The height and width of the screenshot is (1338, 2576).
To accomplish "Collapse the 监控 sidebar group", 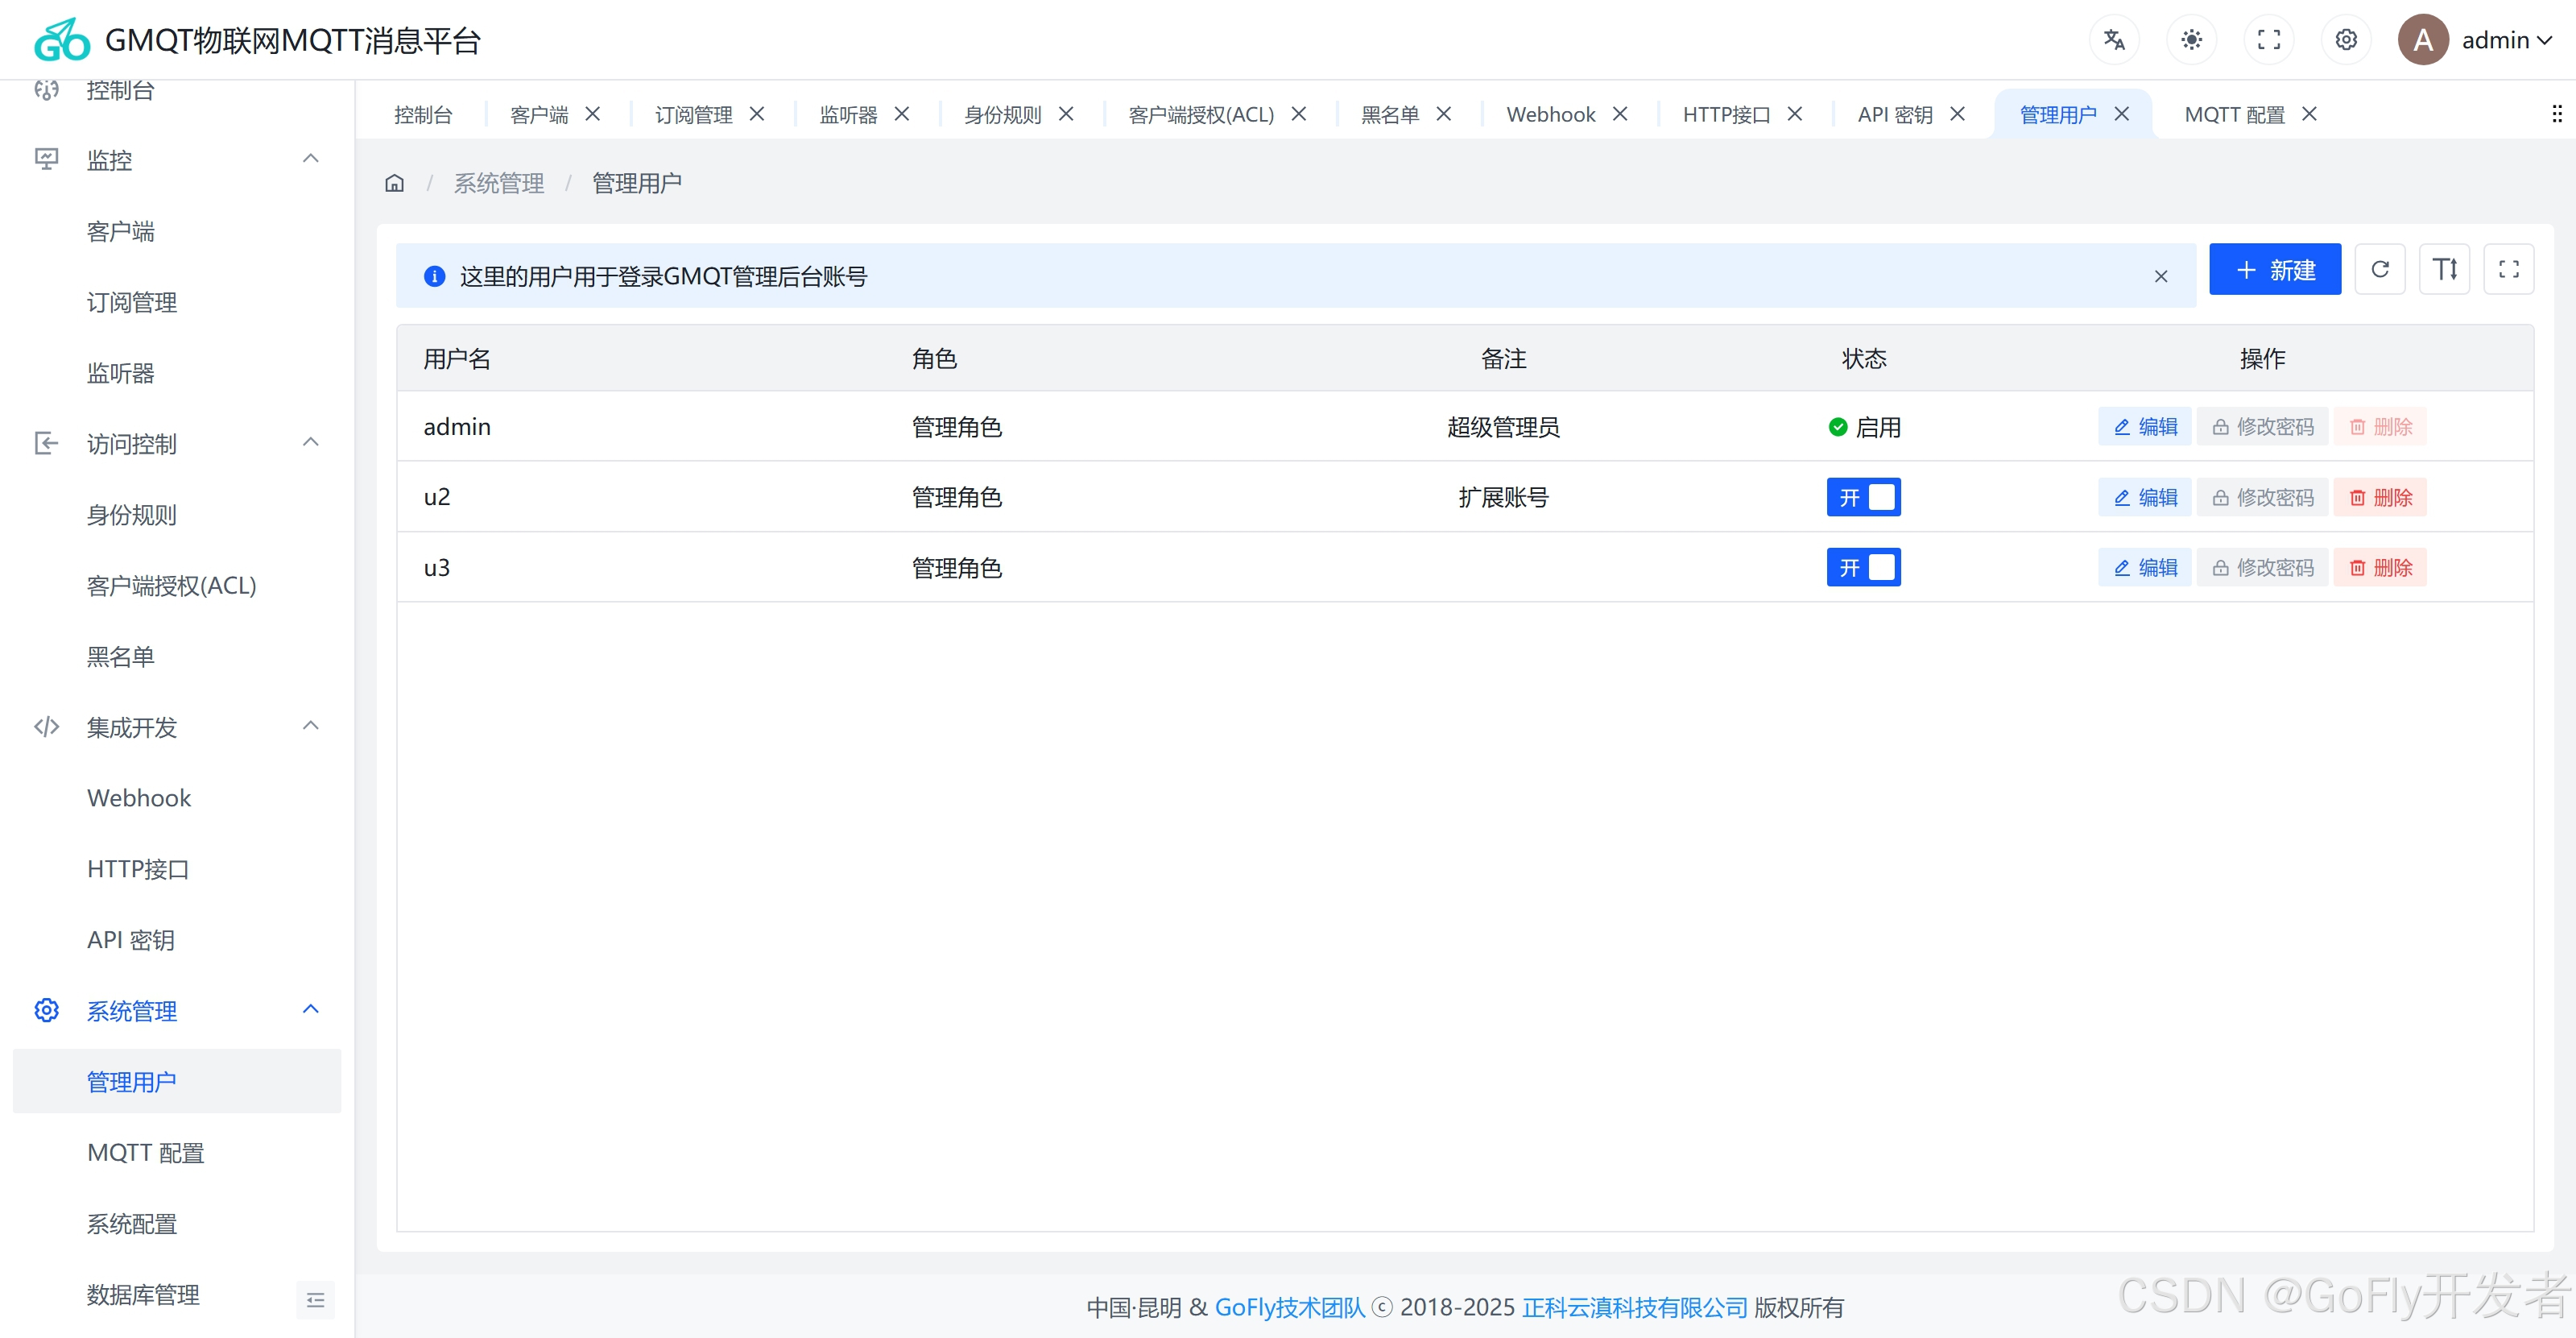I will (x=311, y=159).
